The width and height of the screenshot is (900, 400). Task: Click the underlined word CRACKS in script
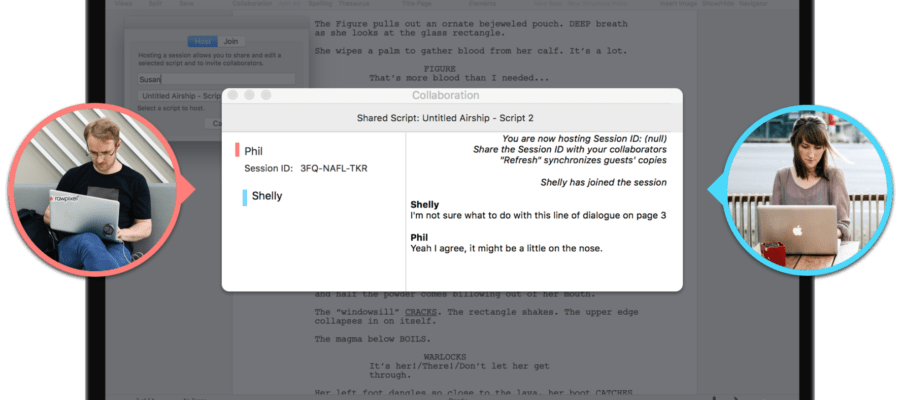pyautogui.click(x=421, y=312)
